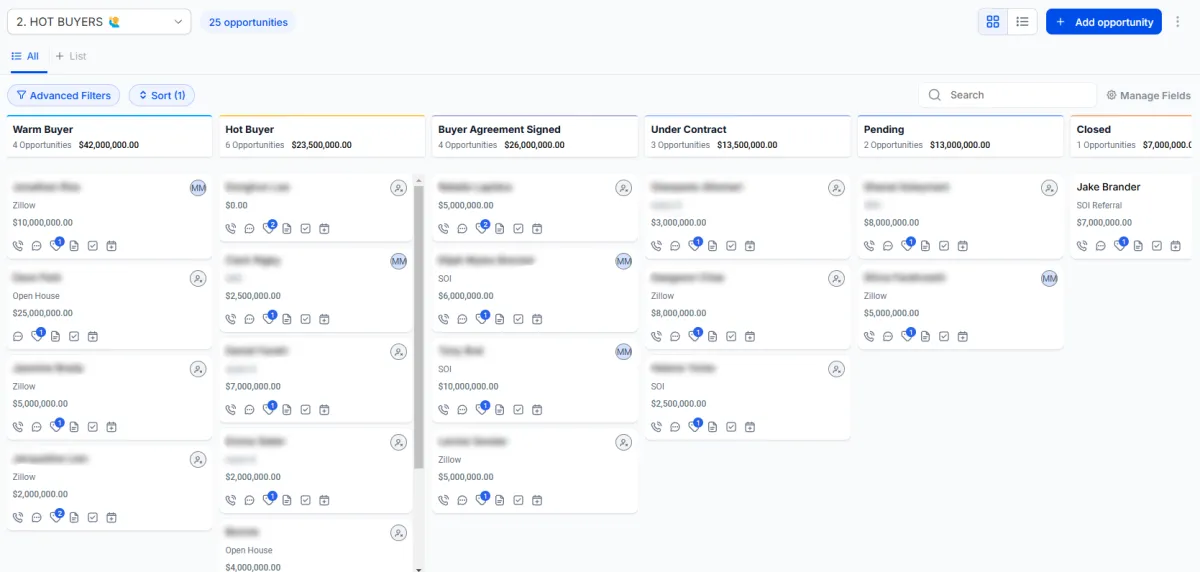
Task: Open notes on Hot Buyer $2,500,000.00 card
Action: point(287,319)
